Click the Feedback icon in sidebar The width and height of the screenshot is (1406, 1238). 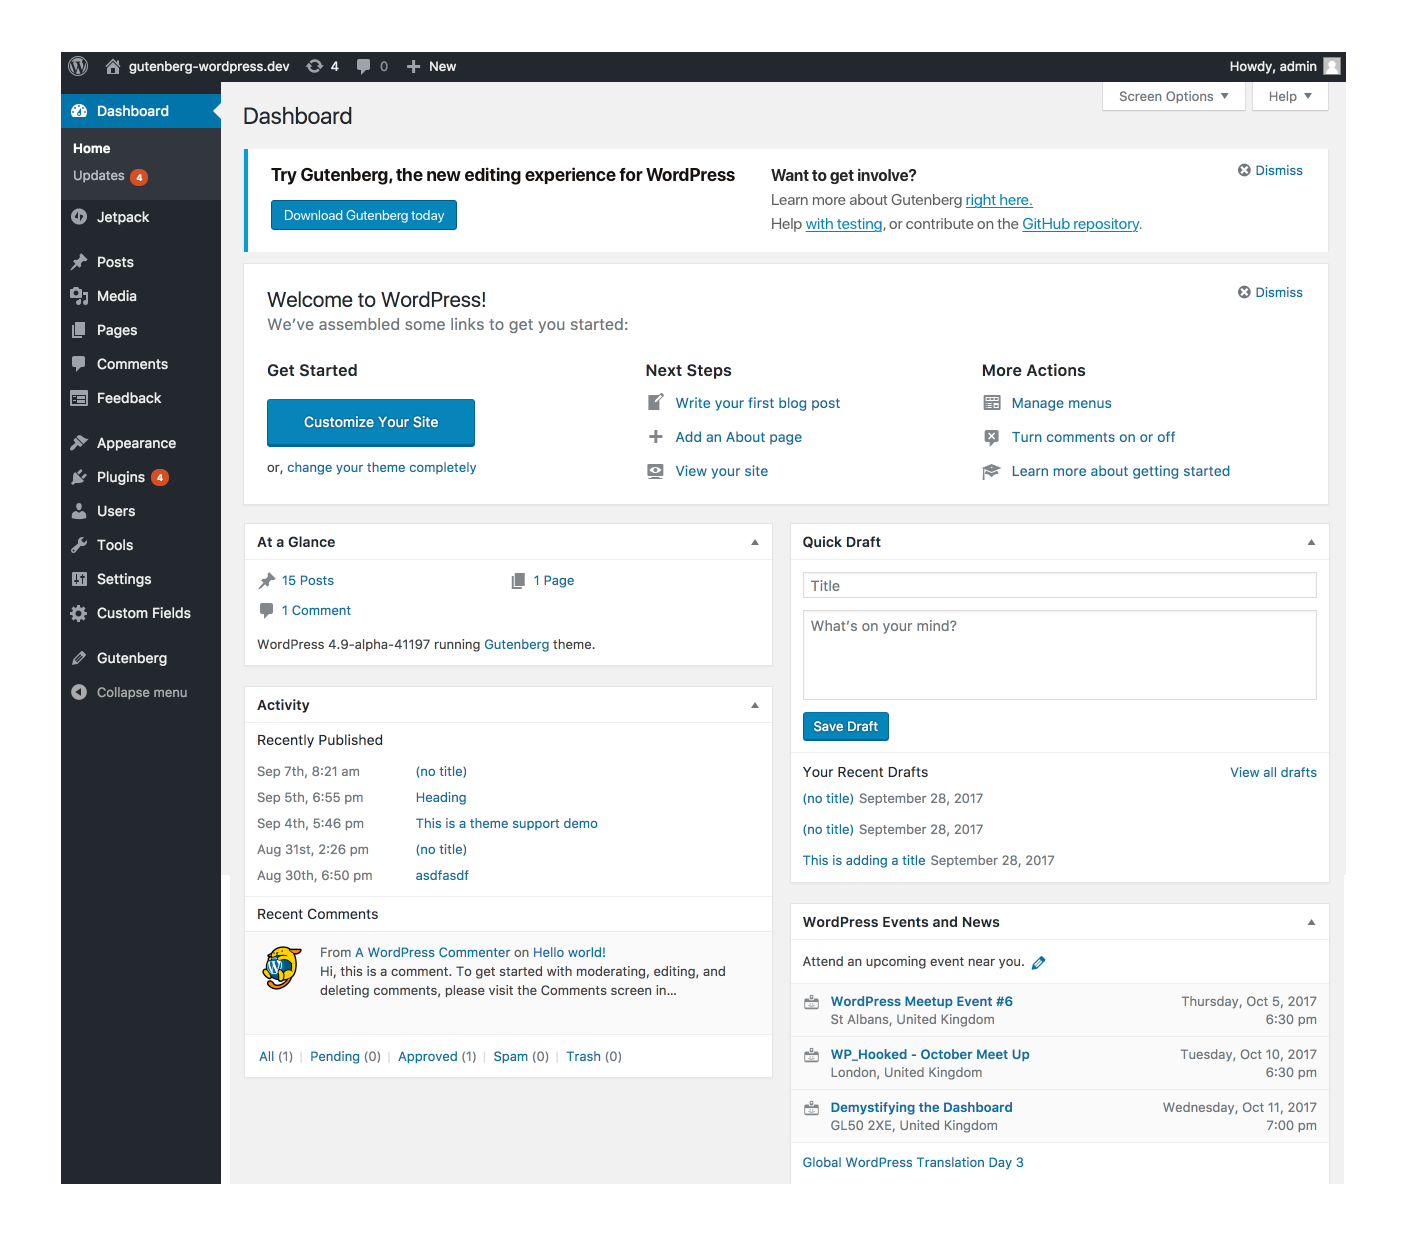[x=79, y=398]
